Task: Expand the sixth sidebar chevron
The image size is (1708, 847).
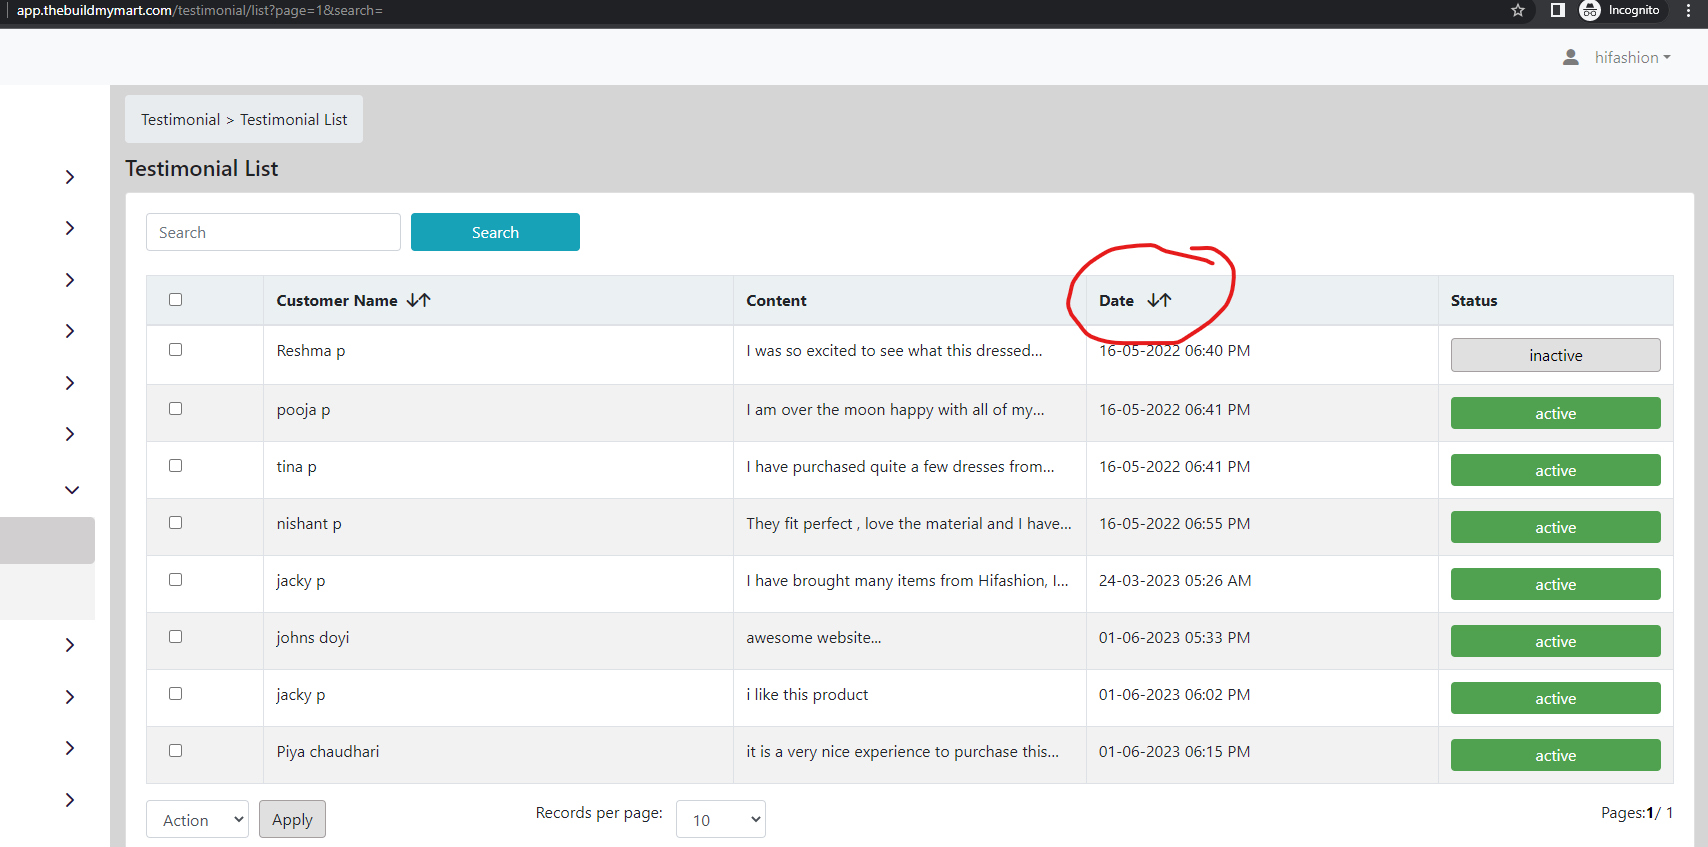Action: click(70, 434)
